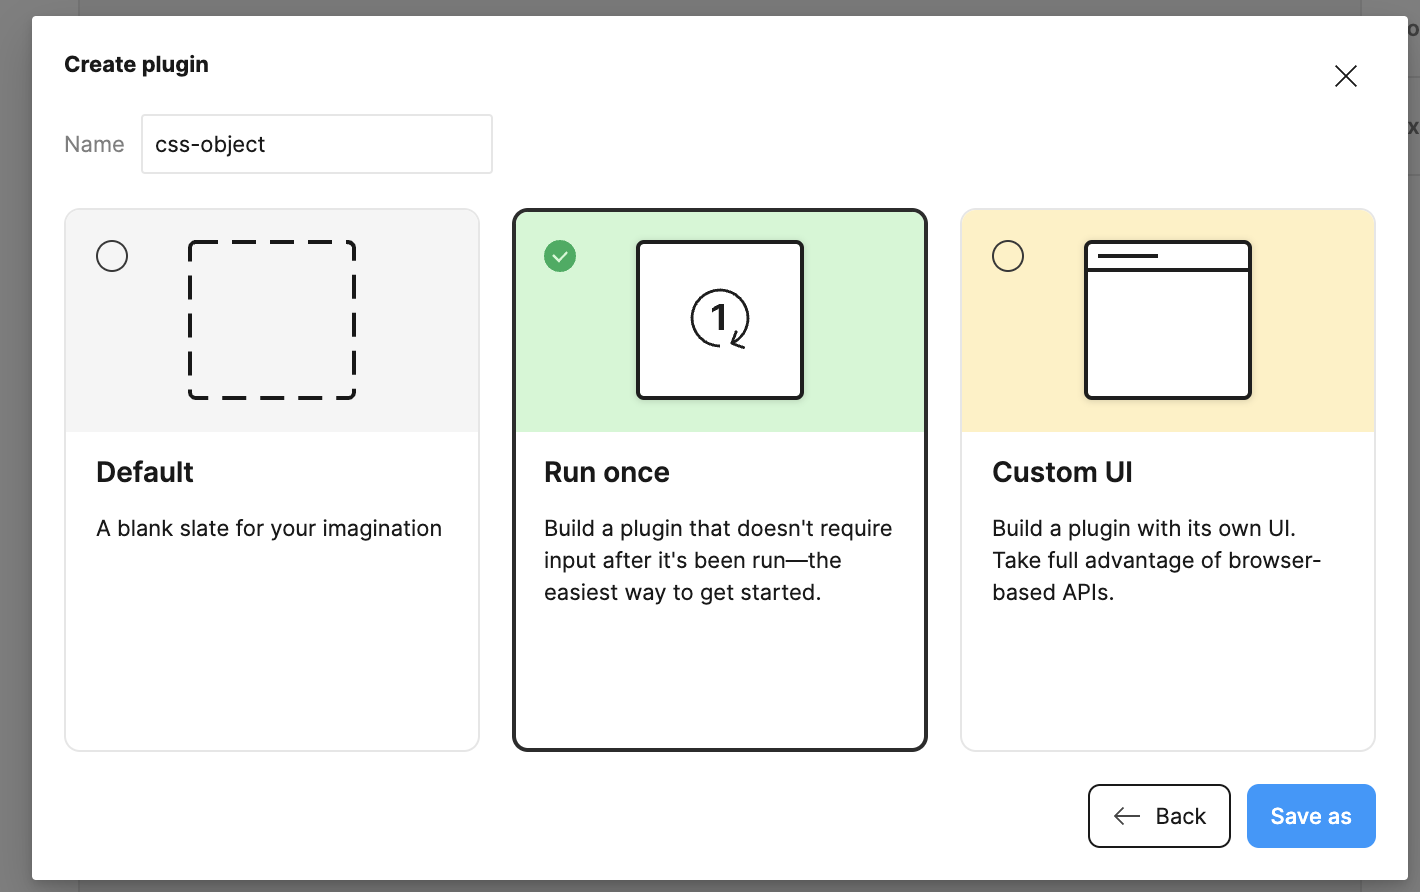Click the Default heading text

coord(145,472)
